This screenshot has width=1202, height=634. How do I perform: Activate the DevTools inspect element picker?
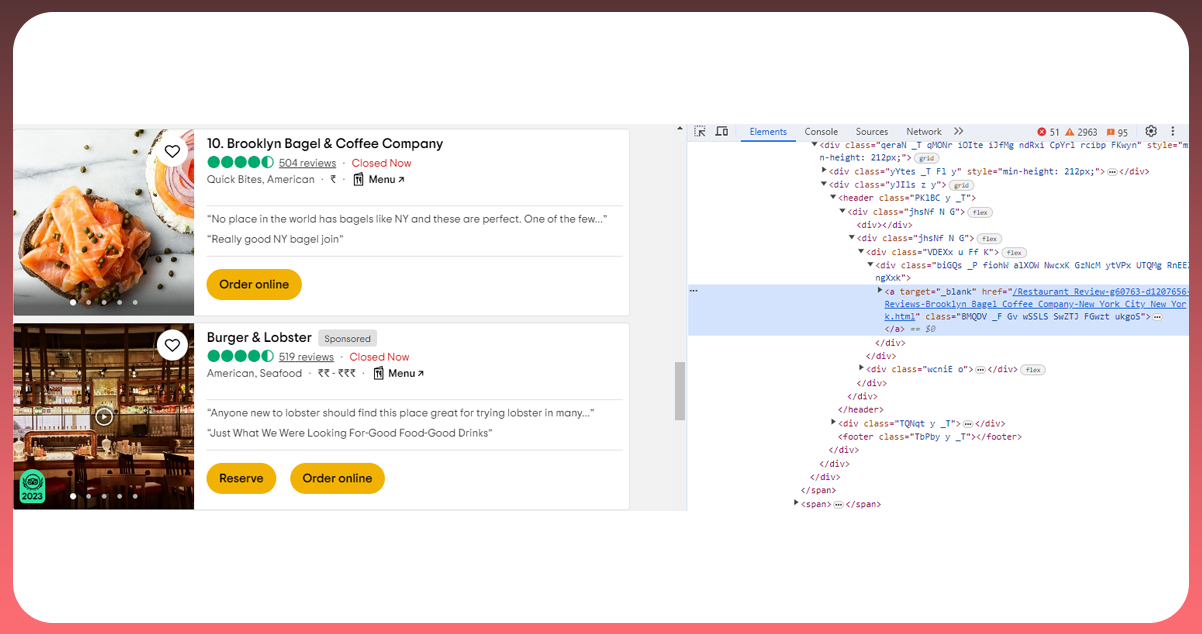(700, 131)
